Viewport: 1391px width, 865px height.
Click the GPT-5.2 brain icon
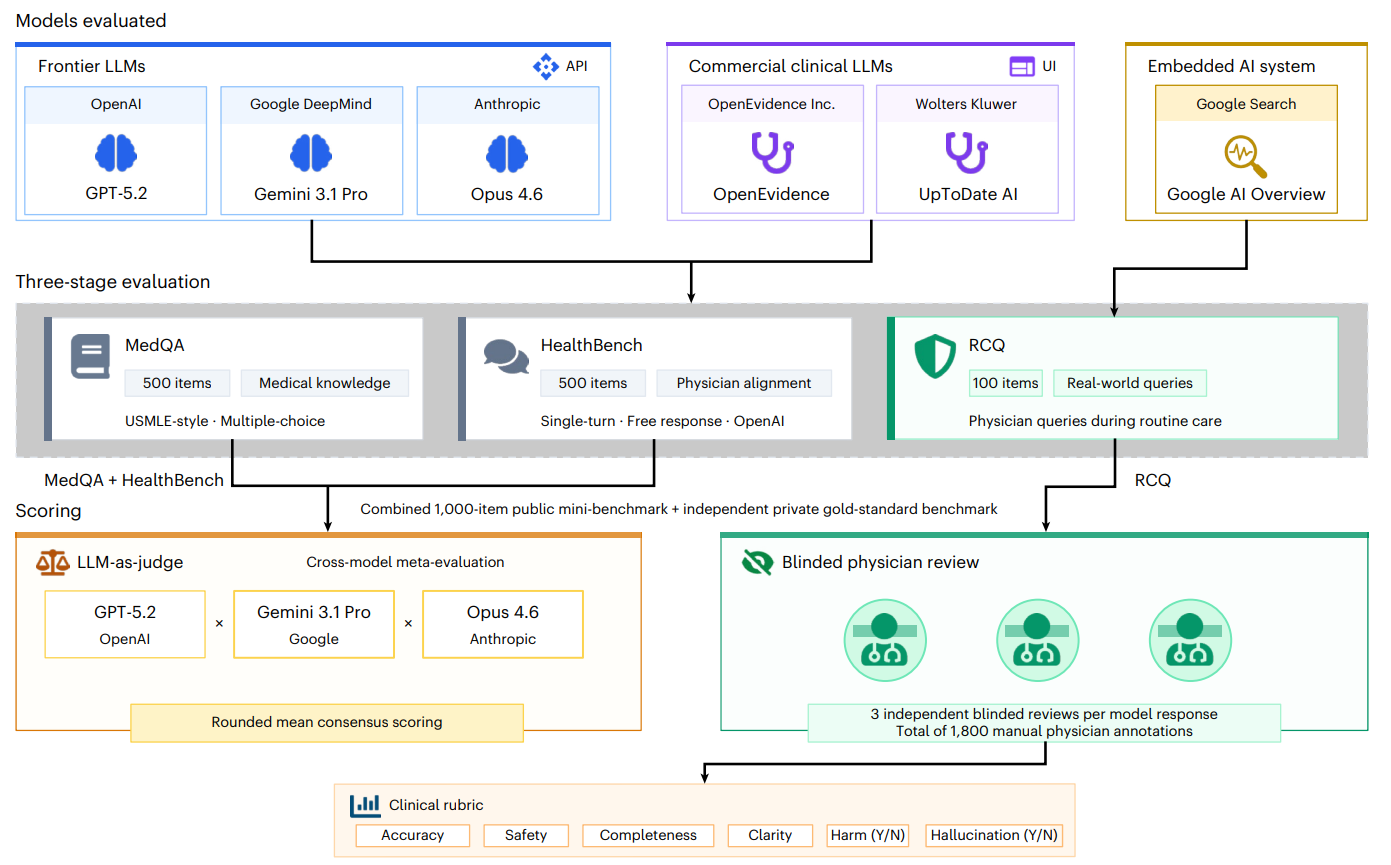(115, 153)
